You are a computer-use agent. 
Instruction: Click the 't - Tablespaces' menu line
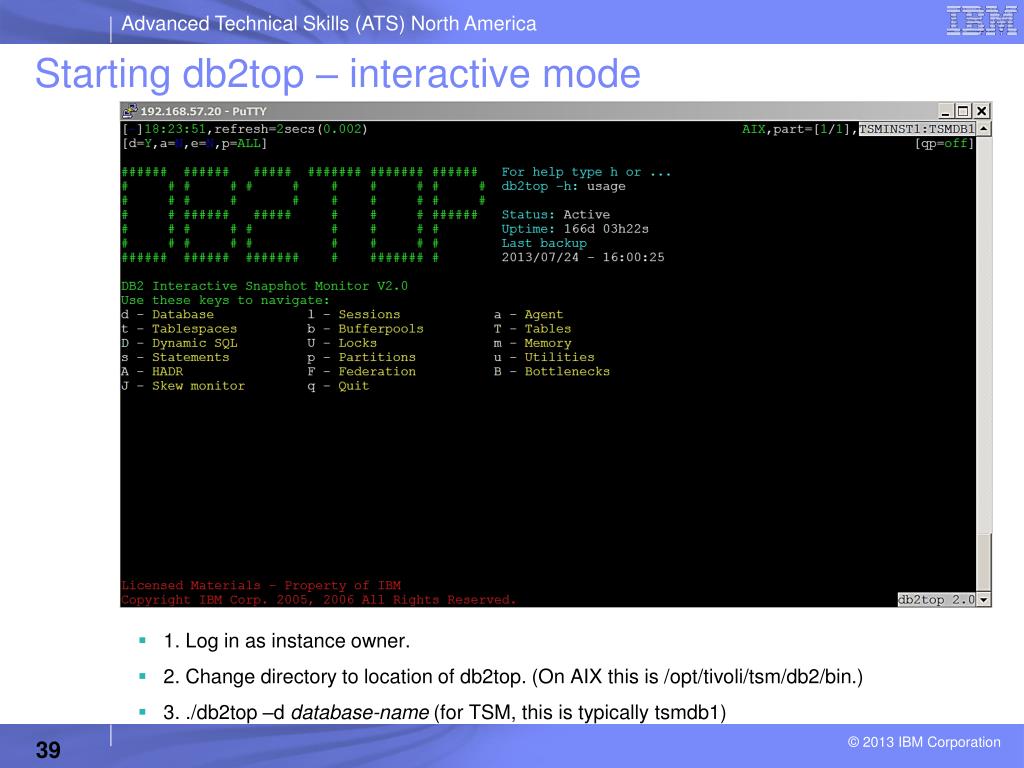point(179,328)
